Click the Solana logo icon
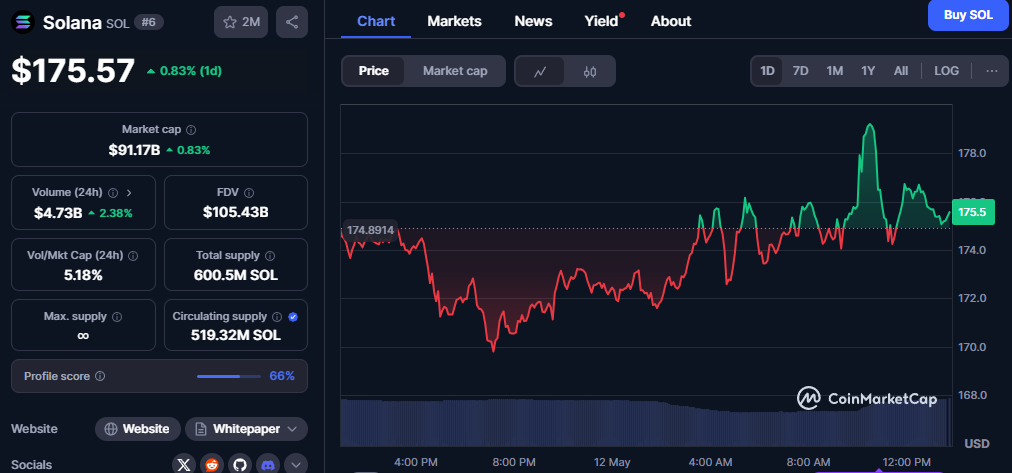Image resolution: width=1012 pixels, height=473 pixels. pos(23,23)
